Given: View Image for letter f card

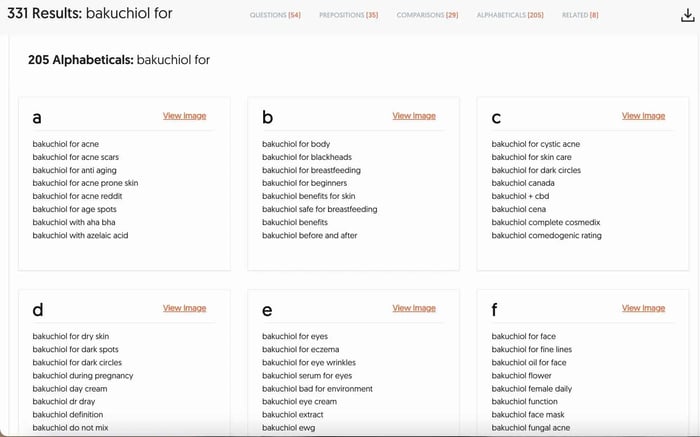Looking at the screenshot, I should pyautogui.click(x=643, y=308).
